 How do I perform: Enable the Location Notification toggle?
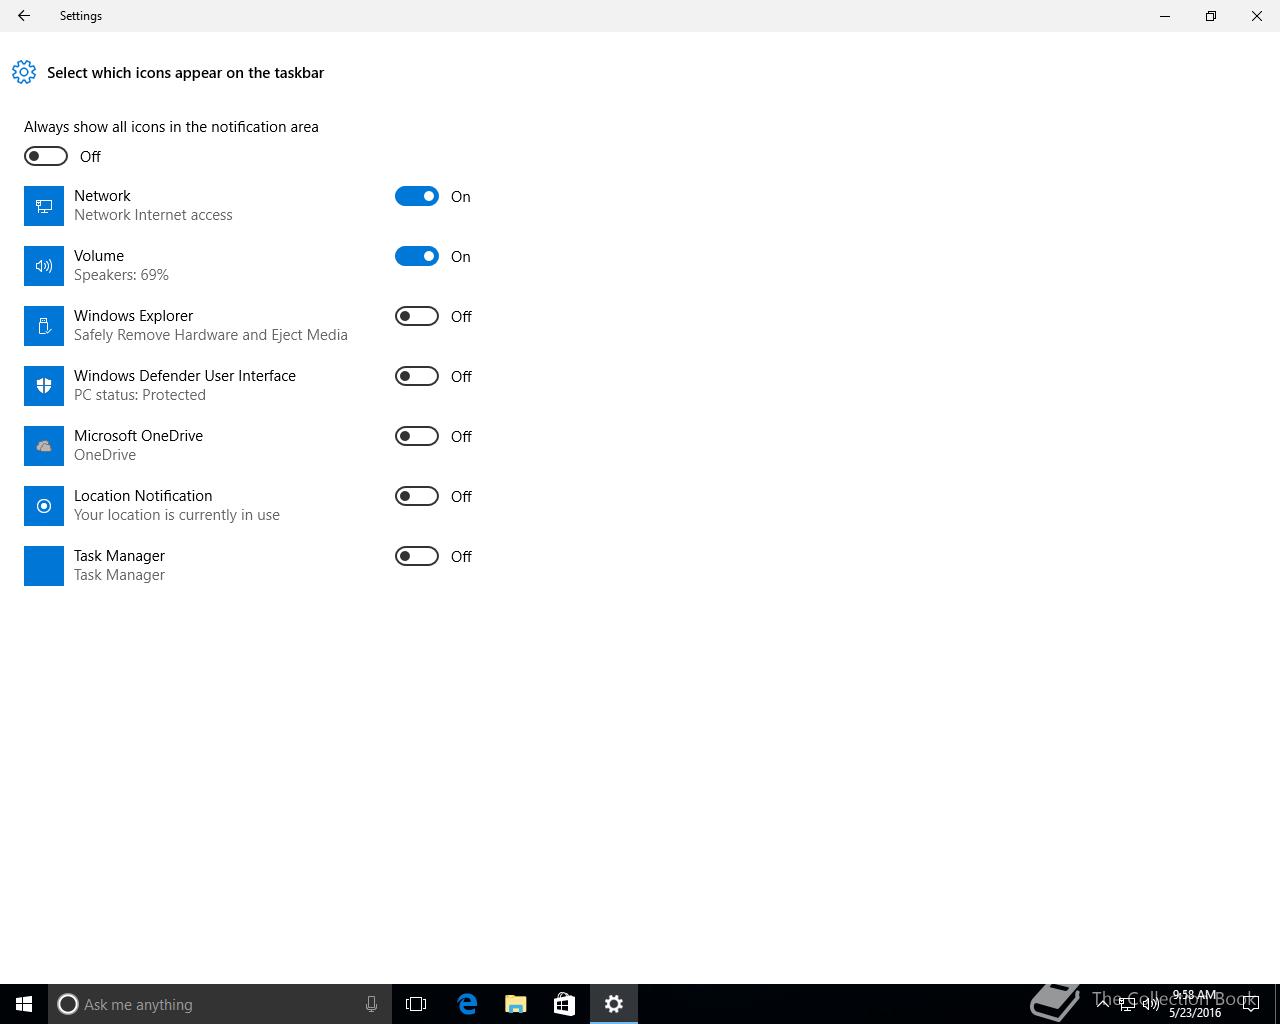click(x=417, y=496)
